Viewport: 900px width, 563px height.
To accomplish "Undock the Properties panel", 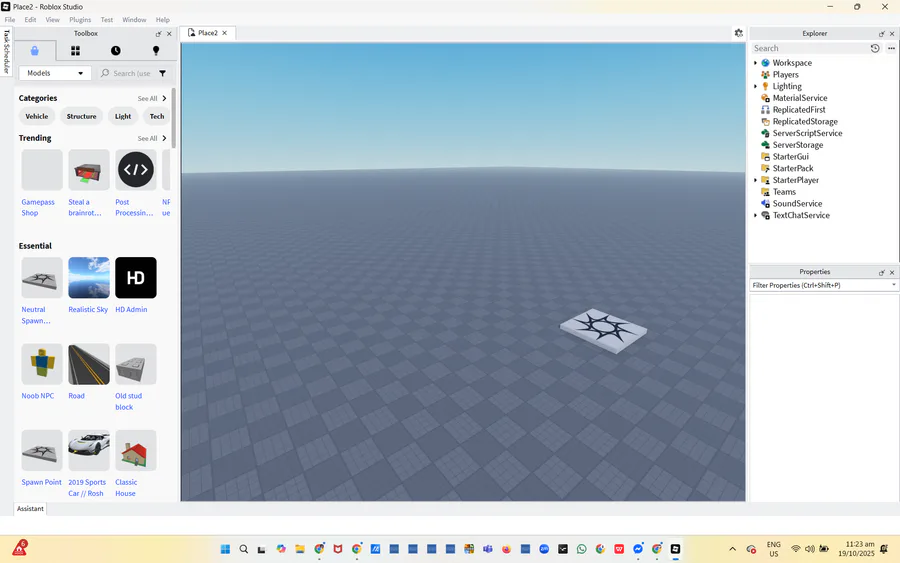I will 882,272.
